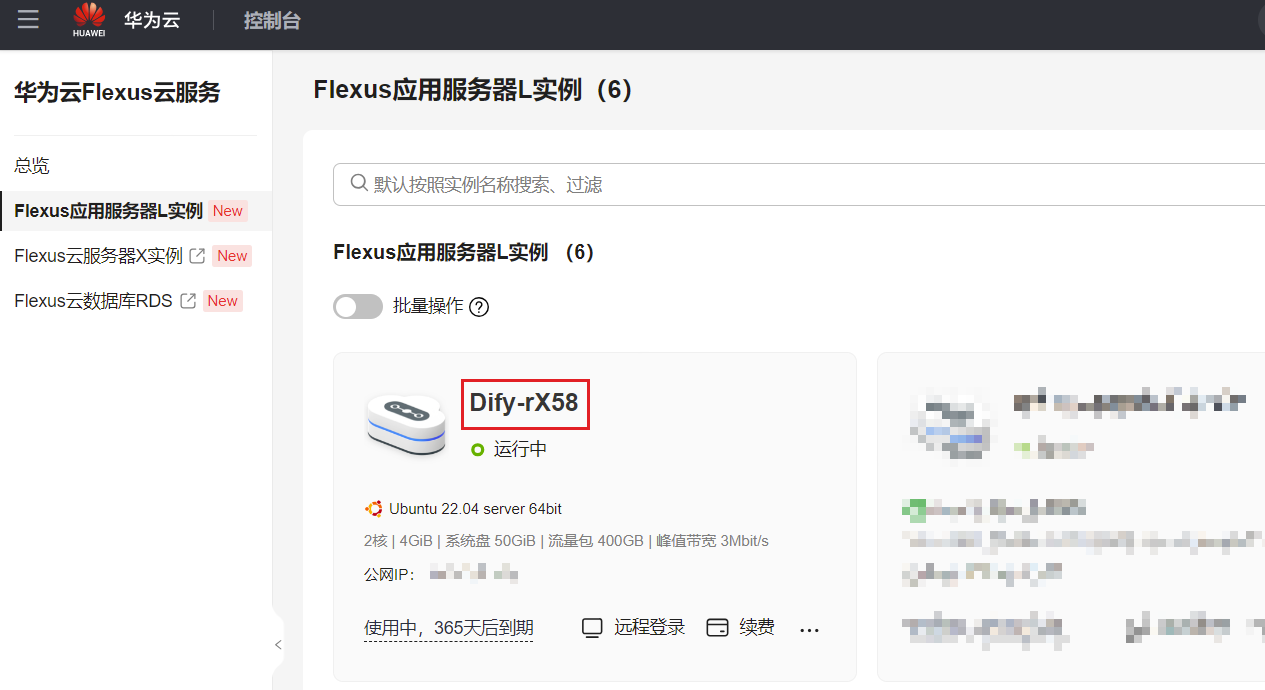Click external link icon beside Flexus云数据库RDS
Screen dimensions: 1265x690
(187, 301)
